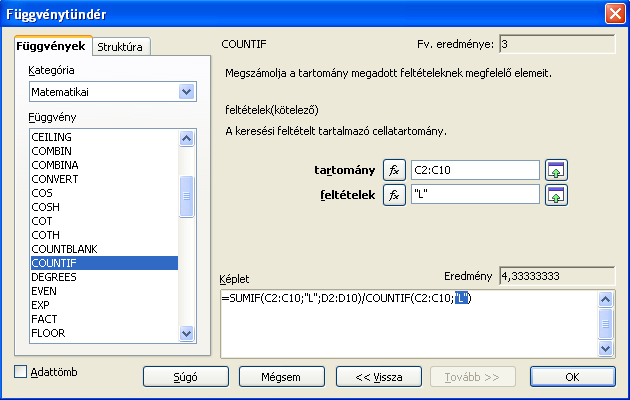Click the Fv. eredménye result field
This screenshot has height=400, width=630.
click(557, 44)
